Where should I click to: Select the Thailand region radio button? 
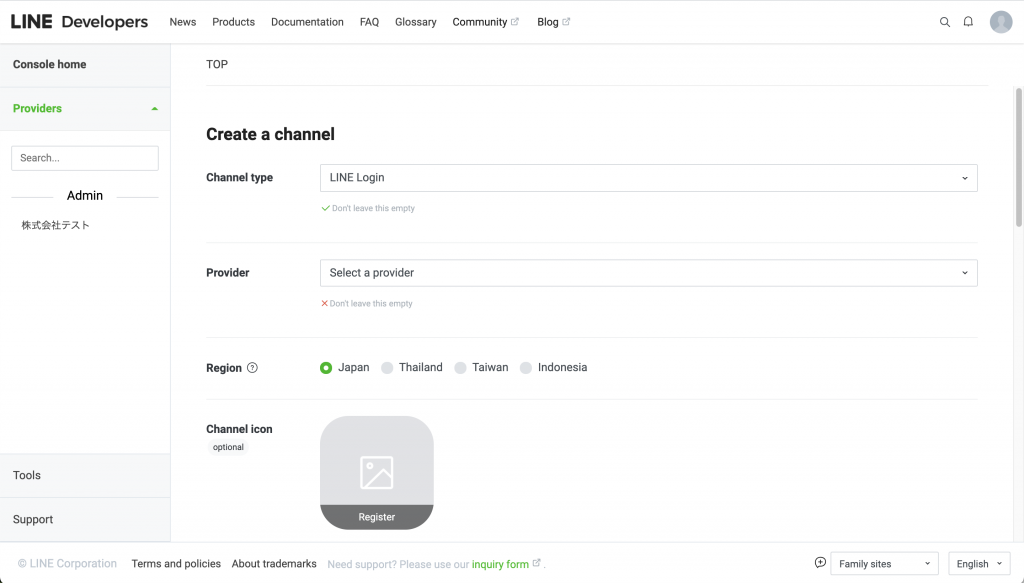(387, 368)
